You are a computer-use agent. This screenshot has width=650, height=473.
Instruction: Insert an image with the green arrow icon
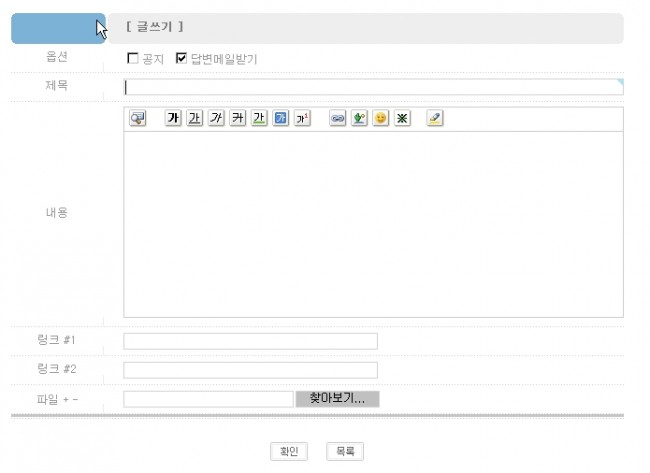tap(359, 118)
